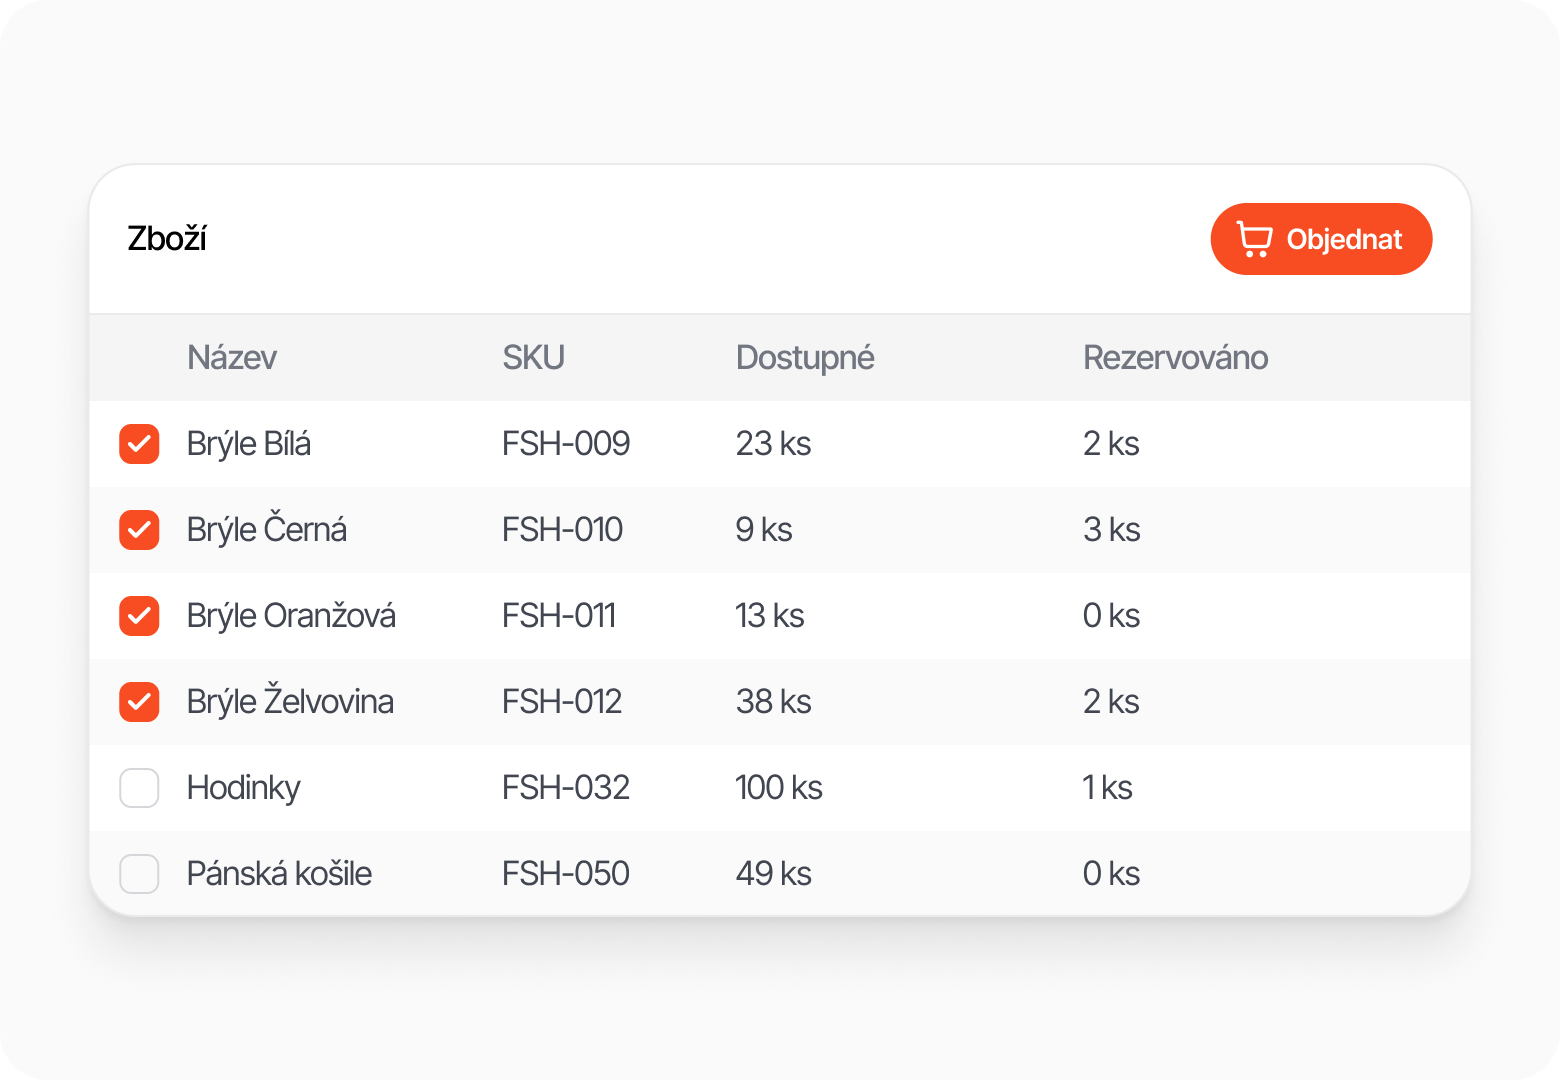
Task: Check the Hodinky checkbox
Action: click(x=139, y=788)
